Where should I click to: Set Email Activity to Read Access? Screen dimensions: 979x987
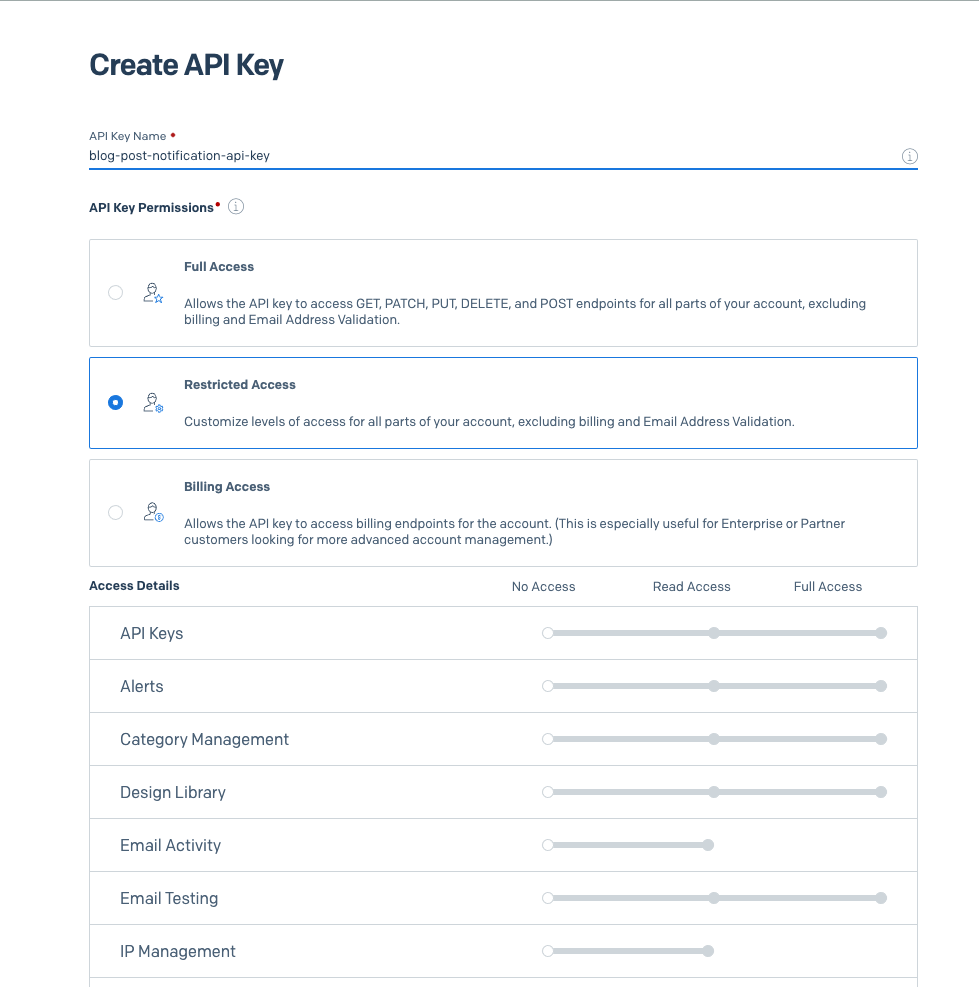(x=708, y=845)
